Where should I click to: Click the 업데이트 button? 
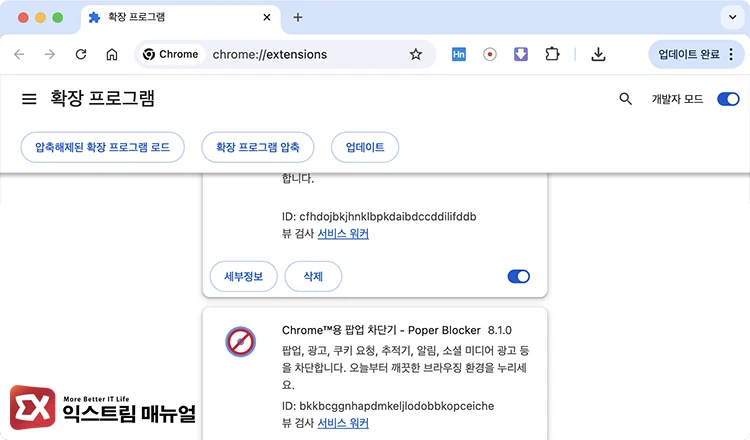tap(365, 147)
